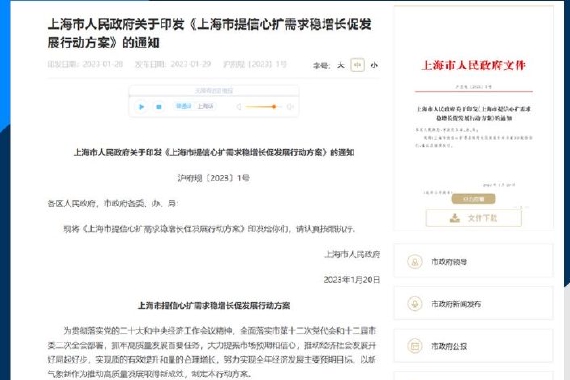Click document number 沪府规〔2023〕1号 in the body
Image resolution: width=570 pixels, height=380 pixels.
[214, 178]
